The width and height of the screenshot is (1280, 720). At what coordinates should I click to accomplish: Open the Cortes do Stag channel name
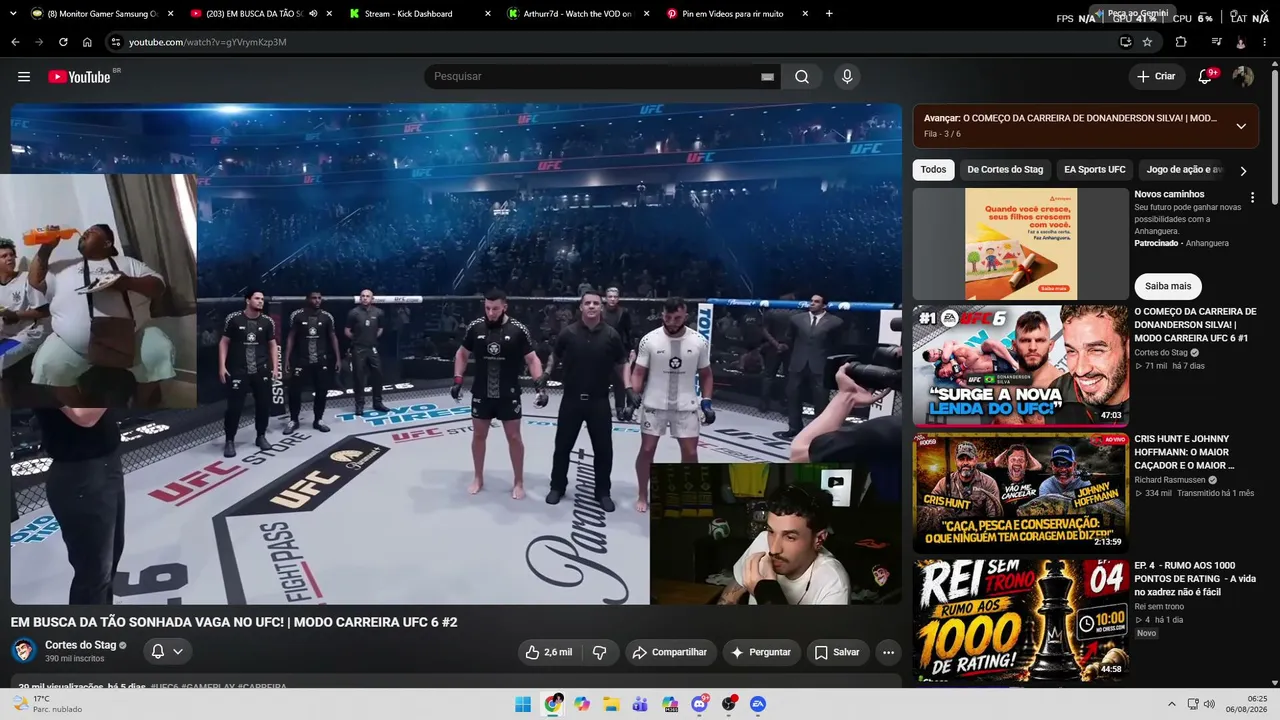coord(80,645)
